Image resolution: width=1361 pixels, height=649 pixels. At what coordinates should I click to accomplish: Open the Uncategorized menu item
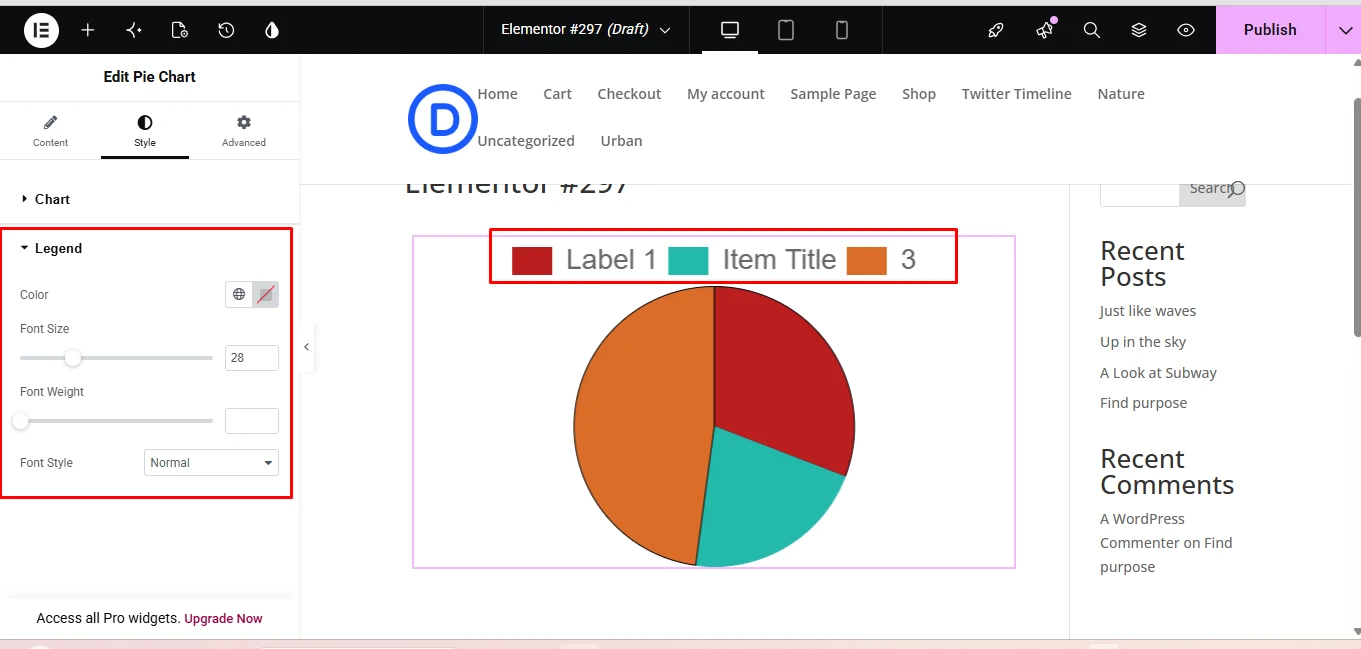526,141
